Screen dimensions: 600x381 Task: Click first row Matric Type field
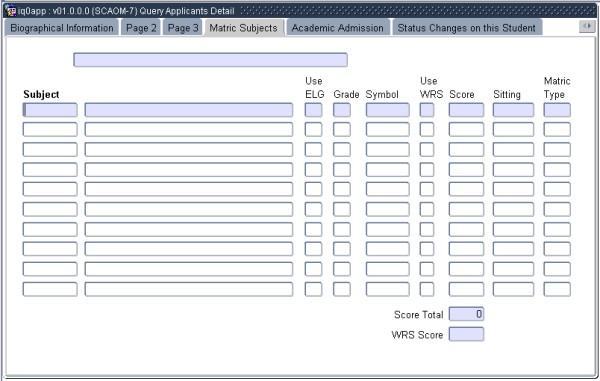557,110
